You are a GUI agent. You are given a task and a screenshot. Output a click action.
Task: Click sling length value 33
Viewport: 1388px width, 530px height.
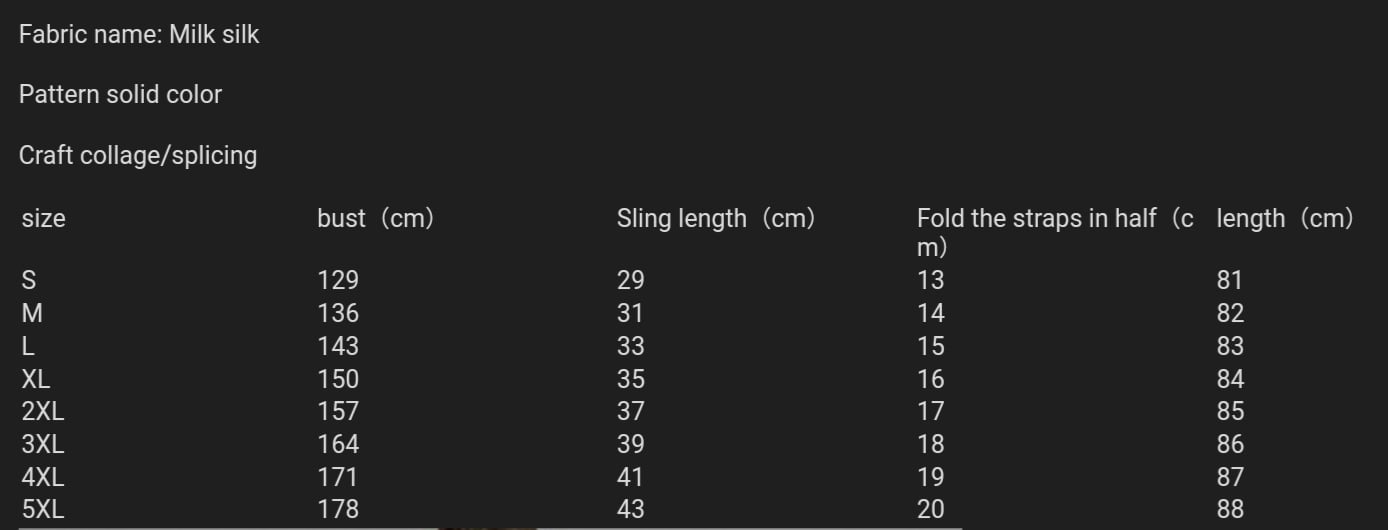pyautogui.click(x=631, y=346)
